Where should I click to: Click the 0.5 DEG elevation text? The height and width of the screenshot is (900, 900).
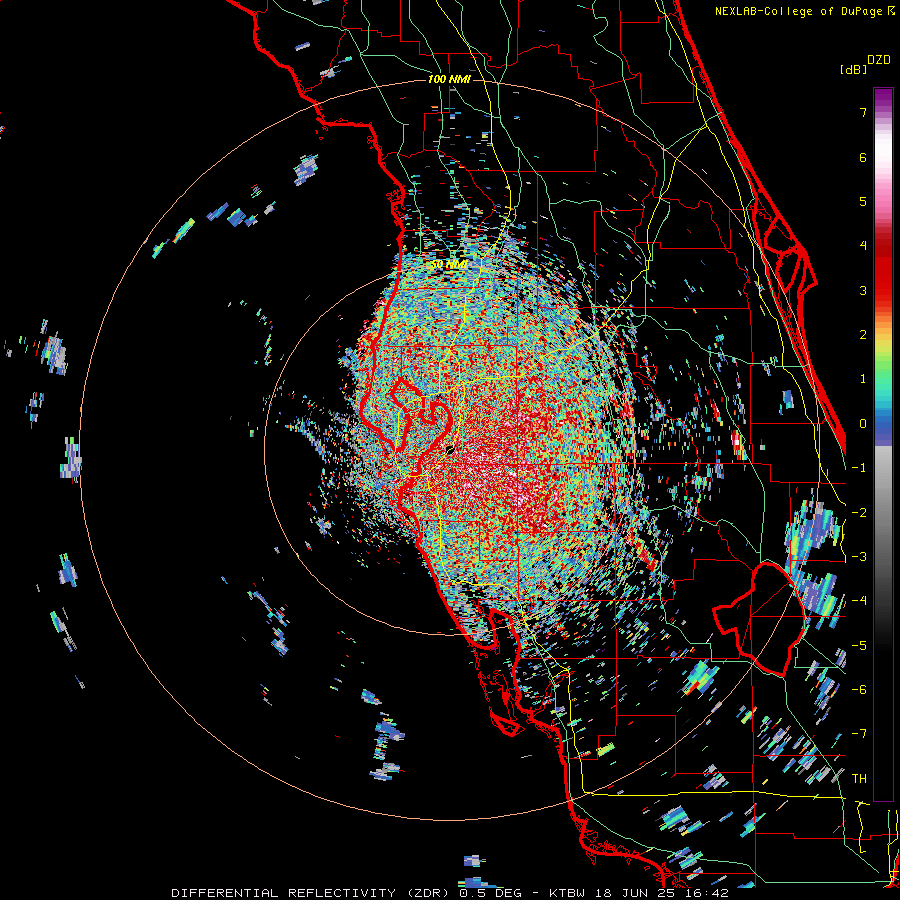point(490,893)
